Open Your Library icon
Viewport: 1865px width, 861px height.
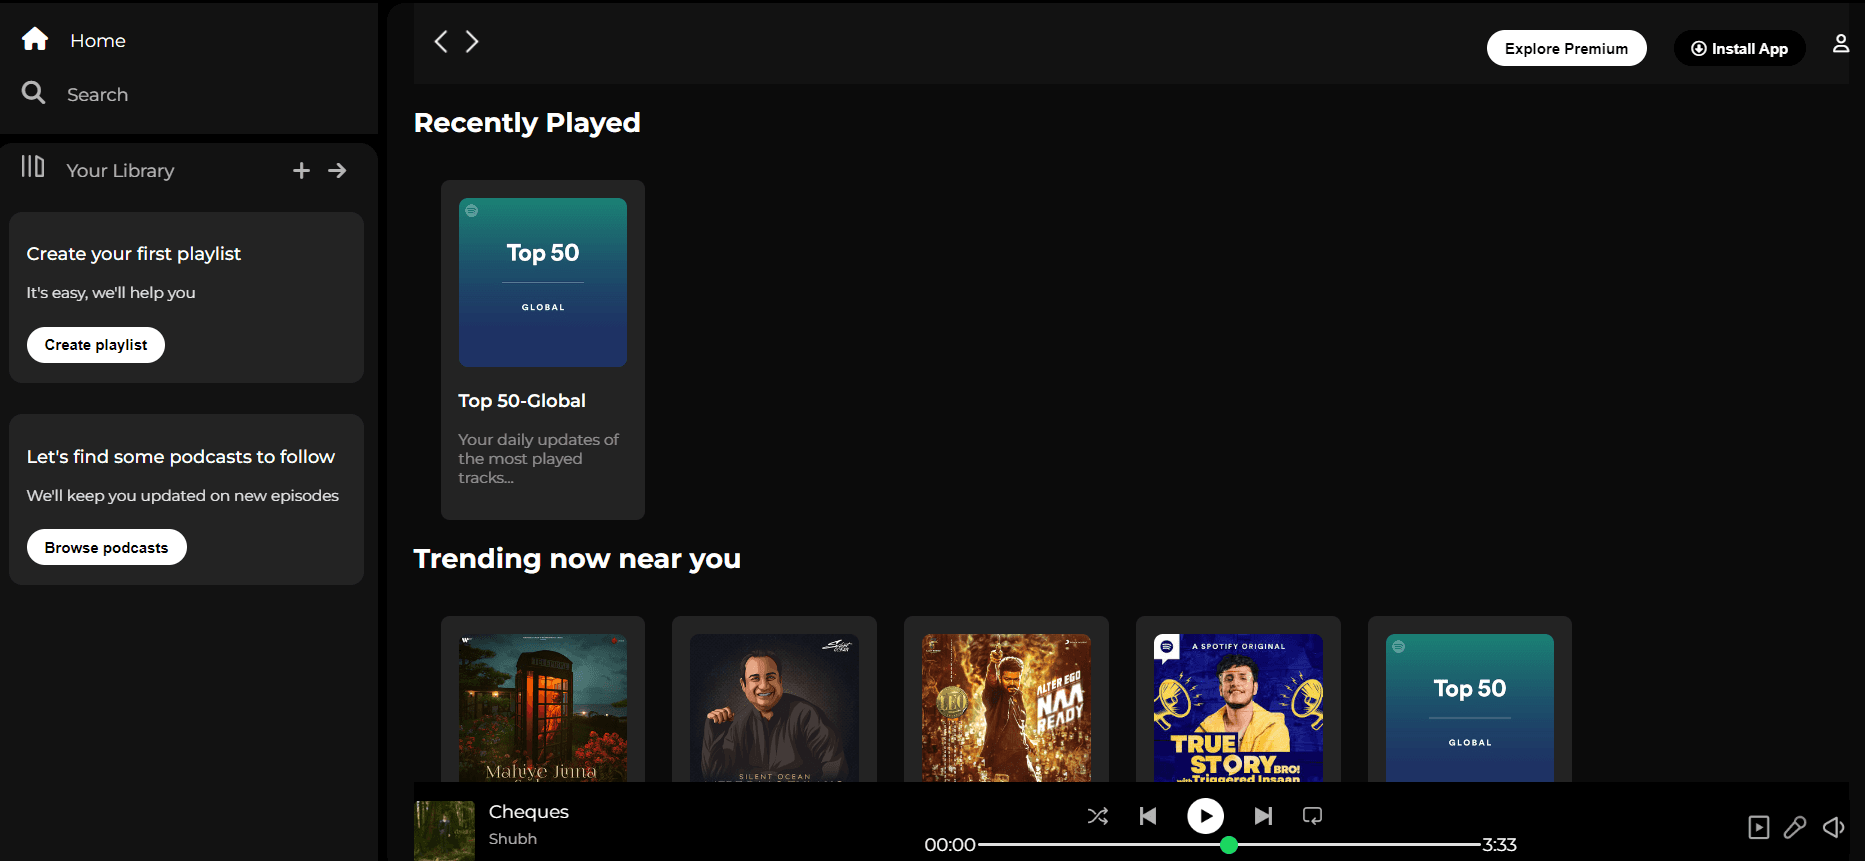(x=33, y=166)
